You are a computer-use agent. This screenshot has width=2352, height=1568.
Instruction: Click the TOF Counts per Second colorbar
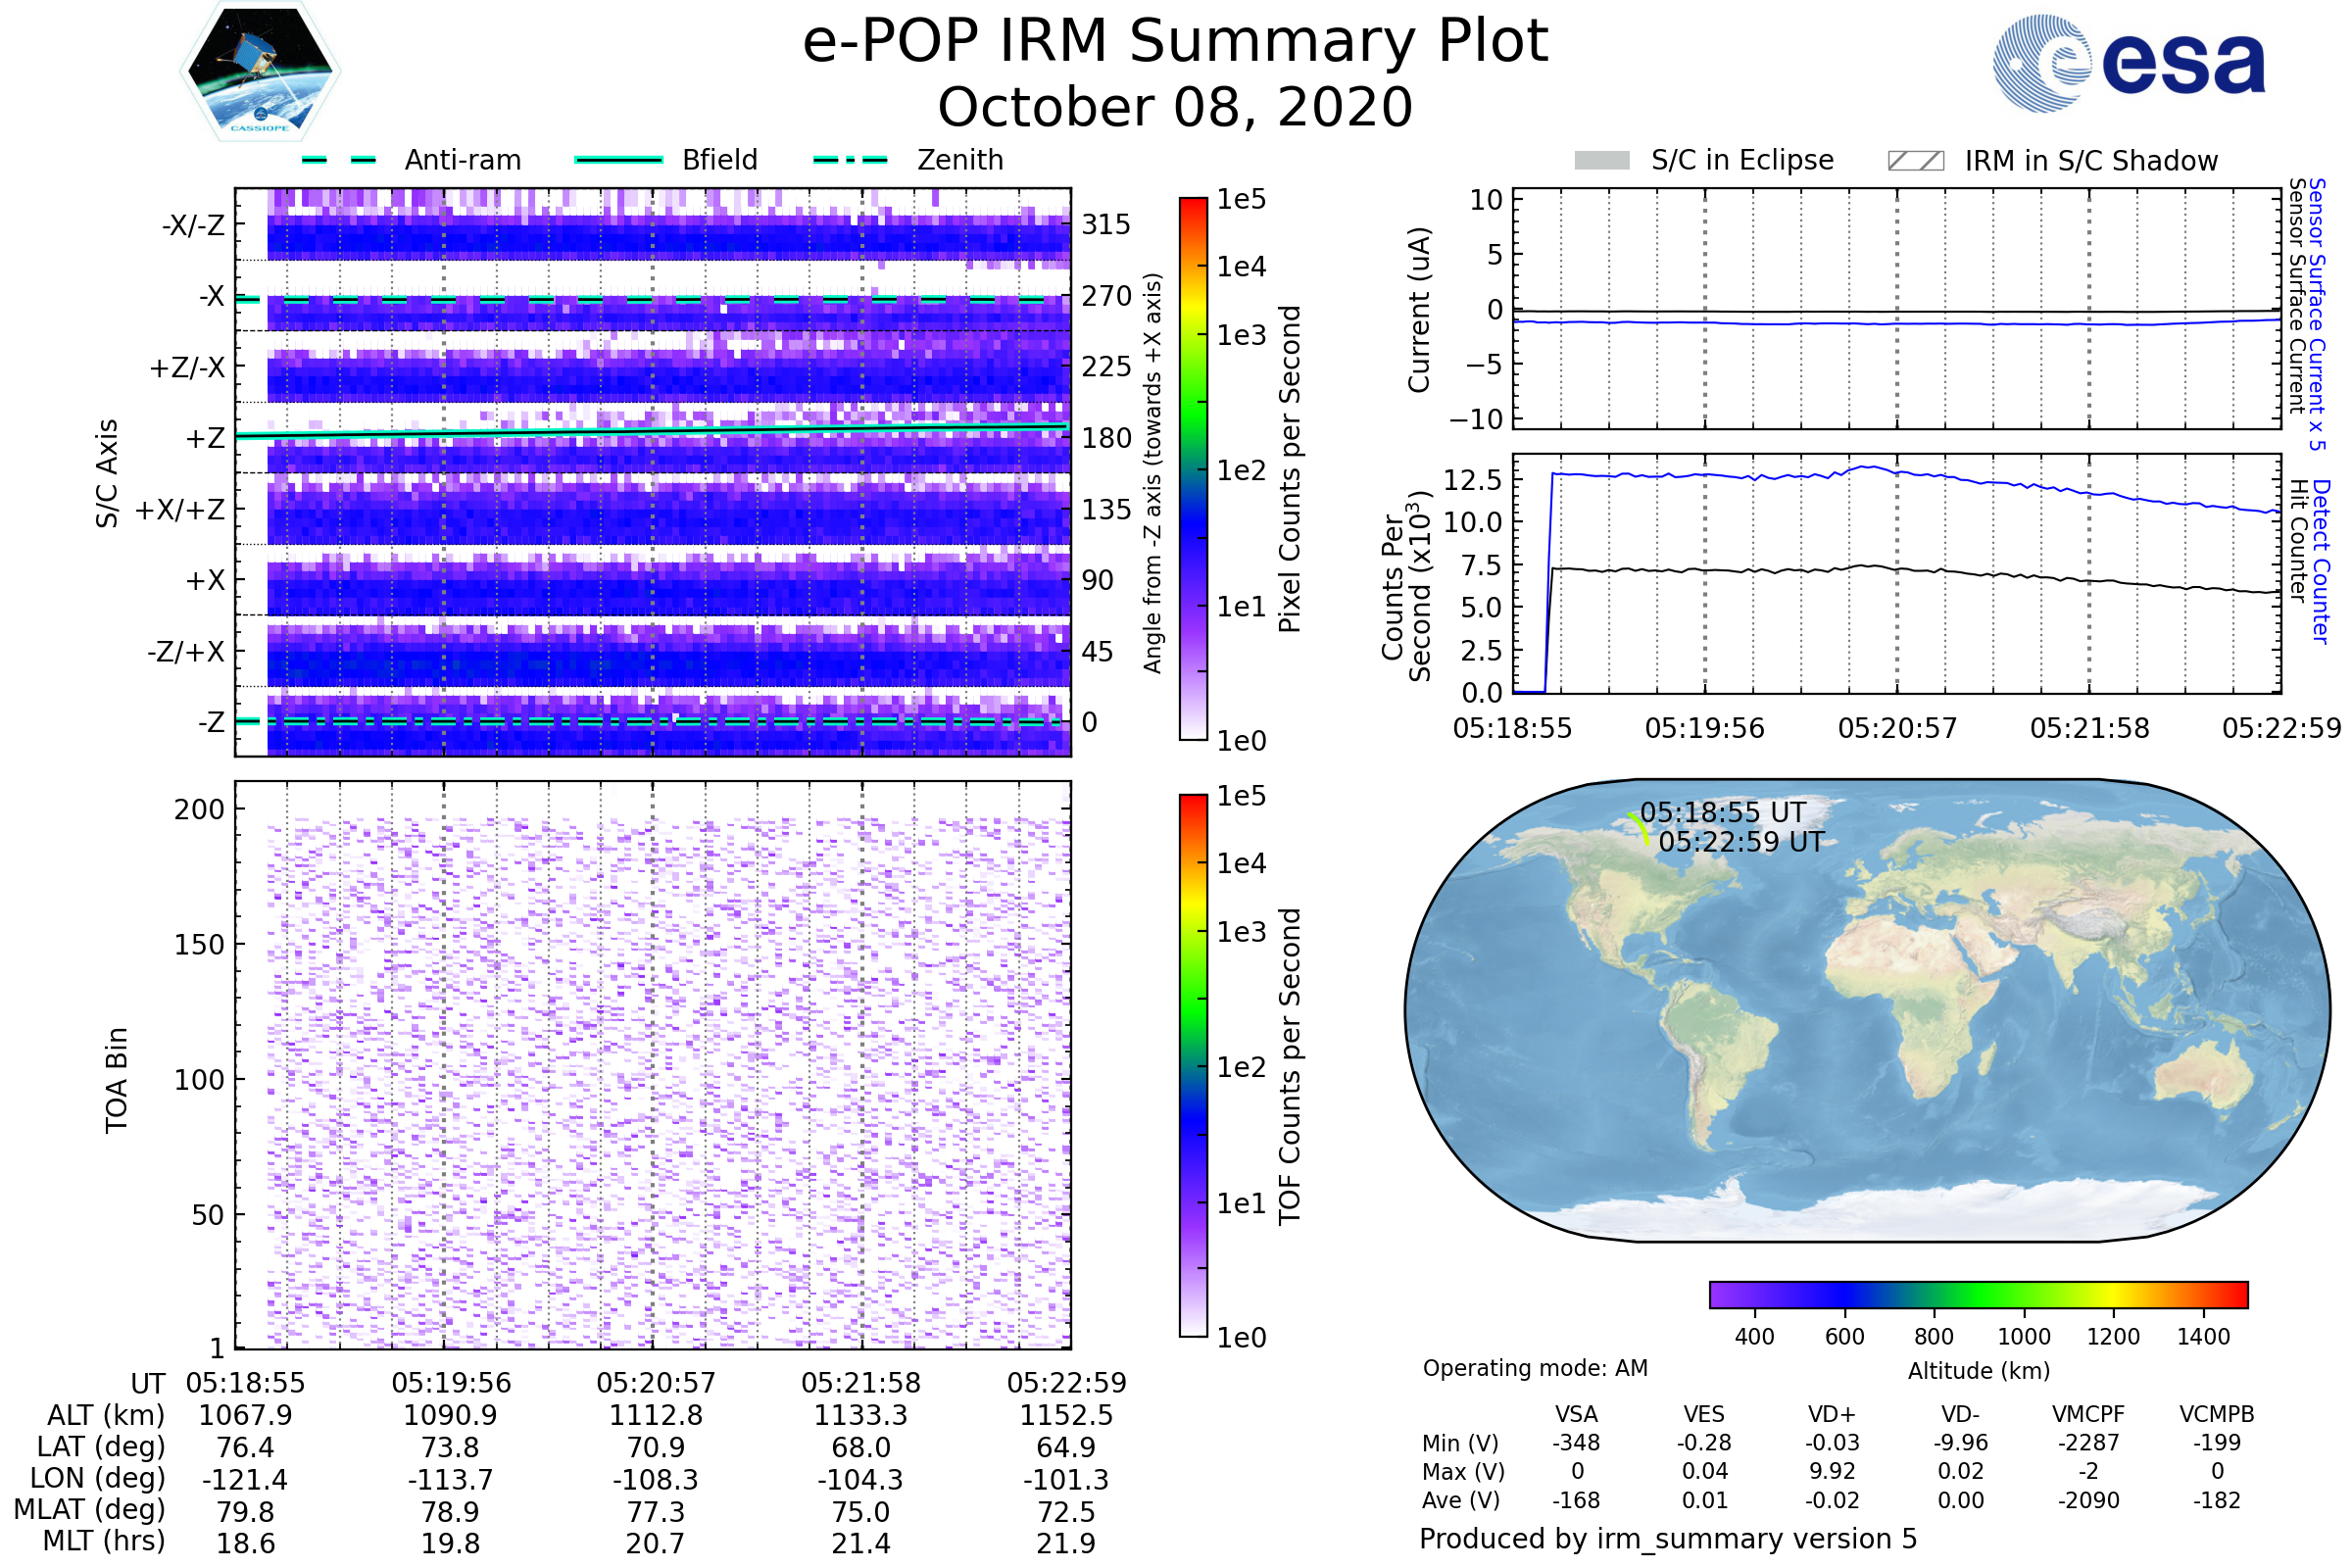pyautogui.click(x=1193, y=1065)
